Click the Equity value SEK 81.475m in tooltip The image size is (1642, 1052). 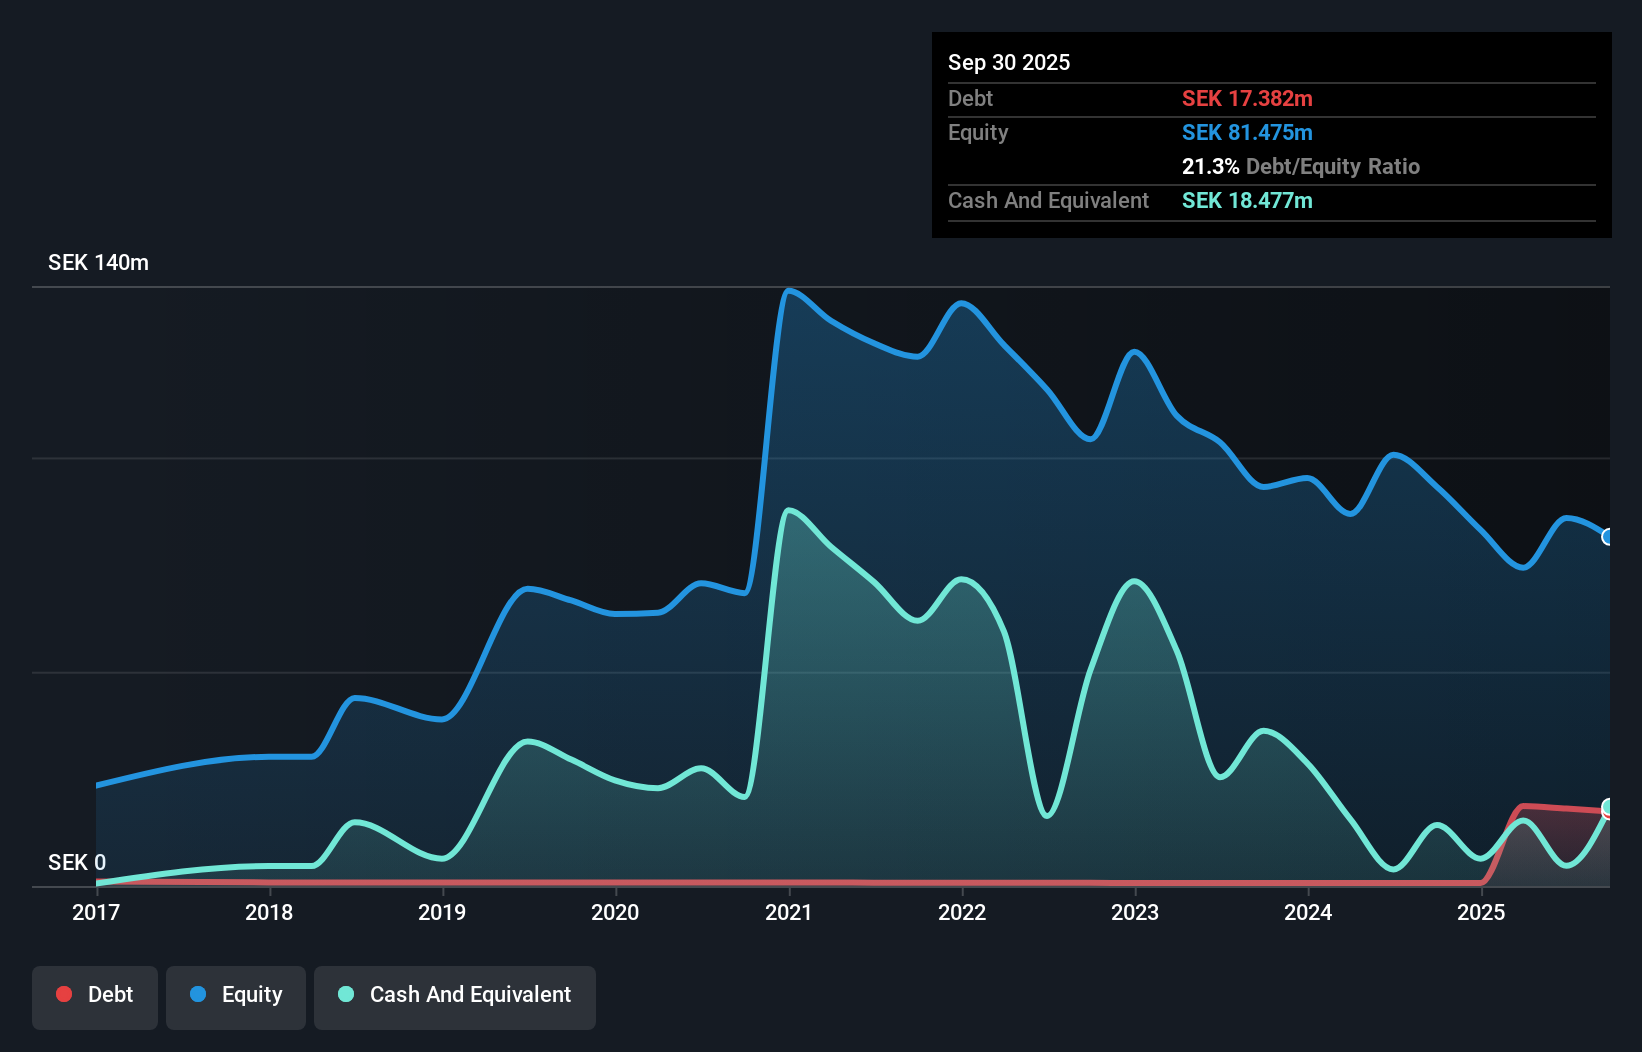tap(1248, 132)
